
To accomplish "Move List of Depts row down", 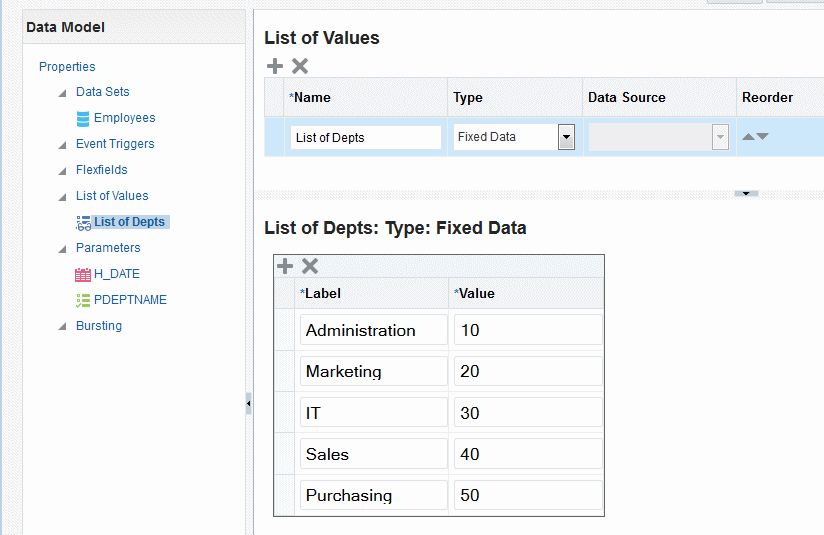I will (x=763, y=137).
